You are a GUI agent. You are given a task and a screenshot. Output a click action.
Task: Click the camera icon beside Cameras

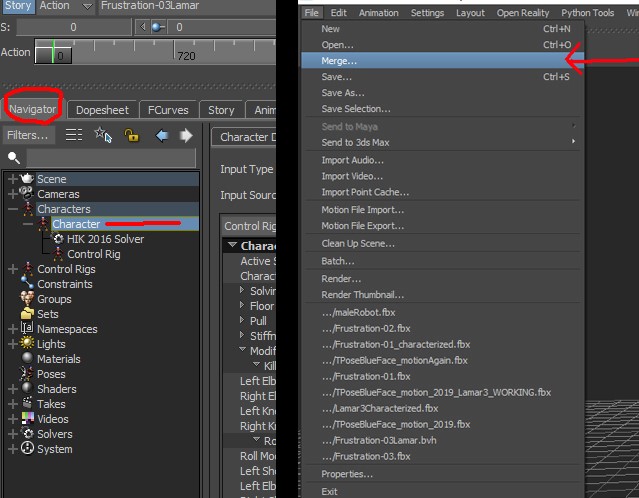tap(27, 194)
